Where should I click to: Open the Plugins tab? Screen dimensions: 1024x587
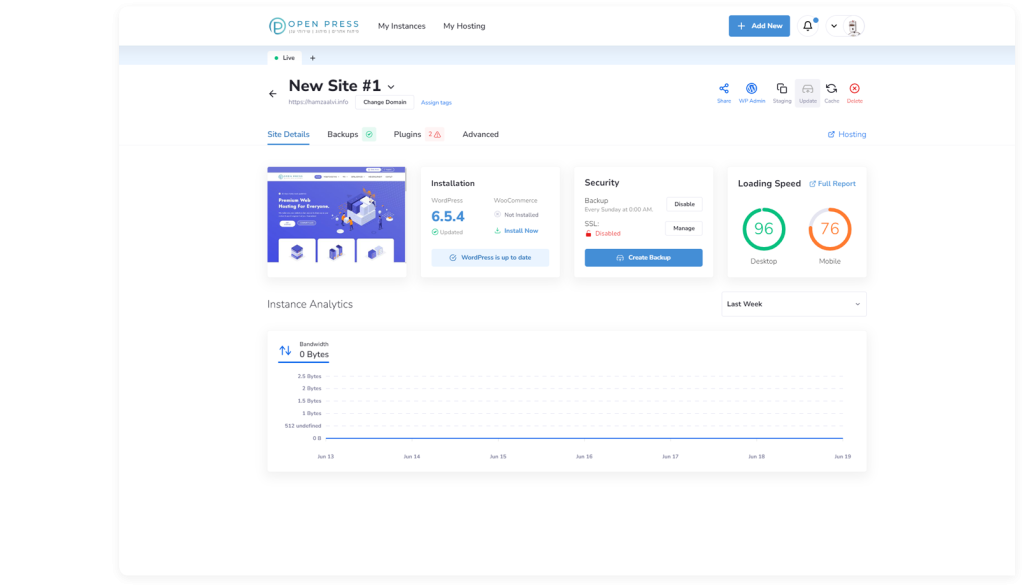(x=407, y=134)
